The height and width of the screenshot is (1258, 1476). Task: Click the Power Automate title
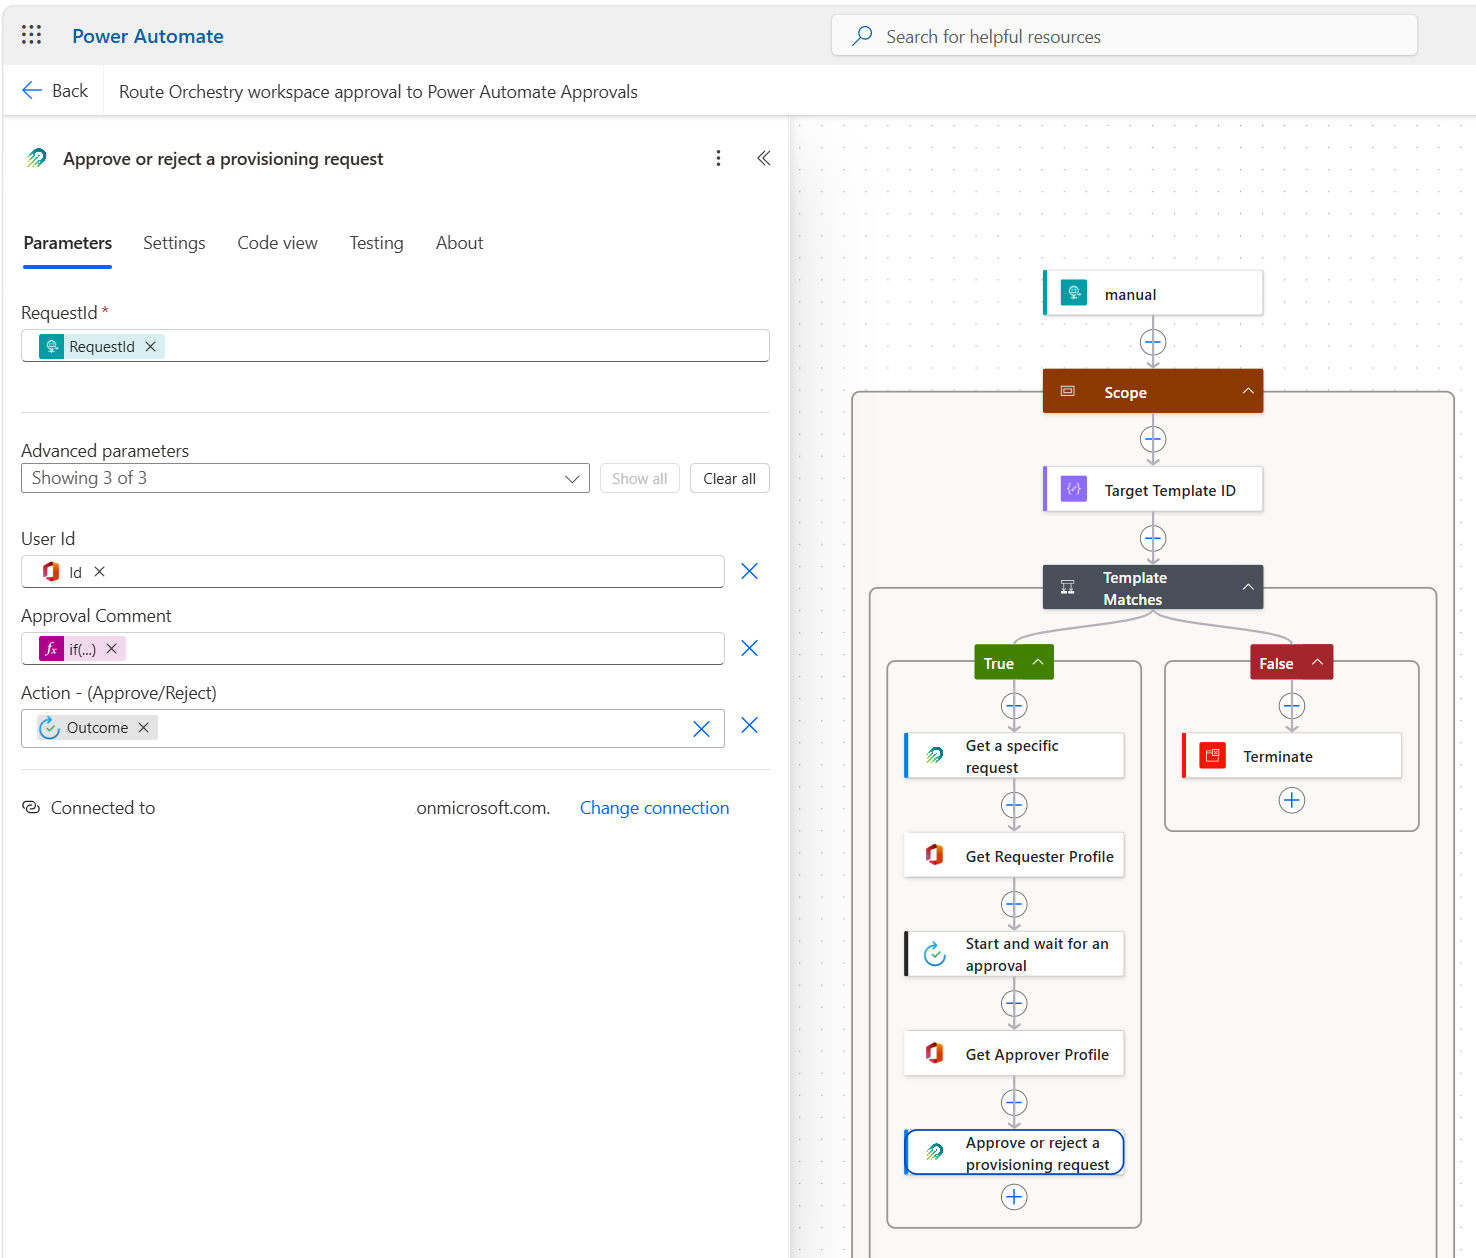point(148,36)
